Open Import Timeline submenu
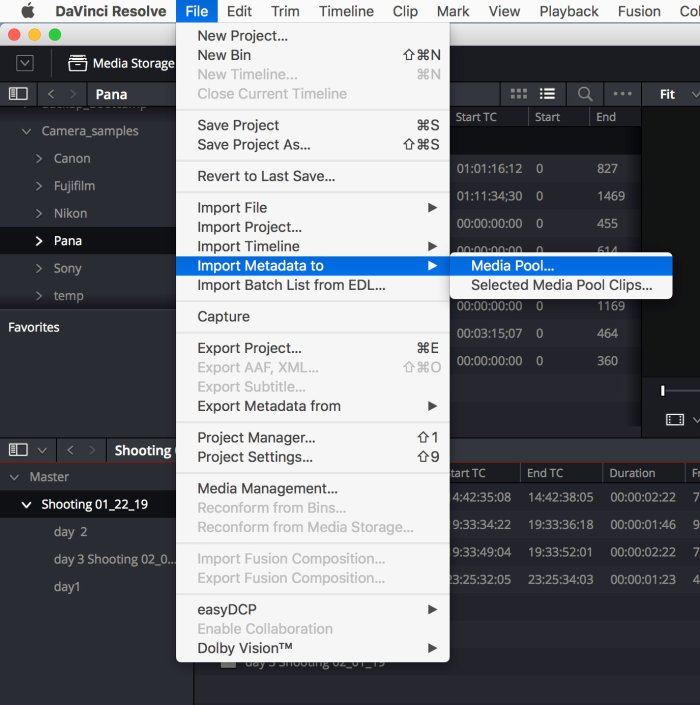 [x=313, y=246]
